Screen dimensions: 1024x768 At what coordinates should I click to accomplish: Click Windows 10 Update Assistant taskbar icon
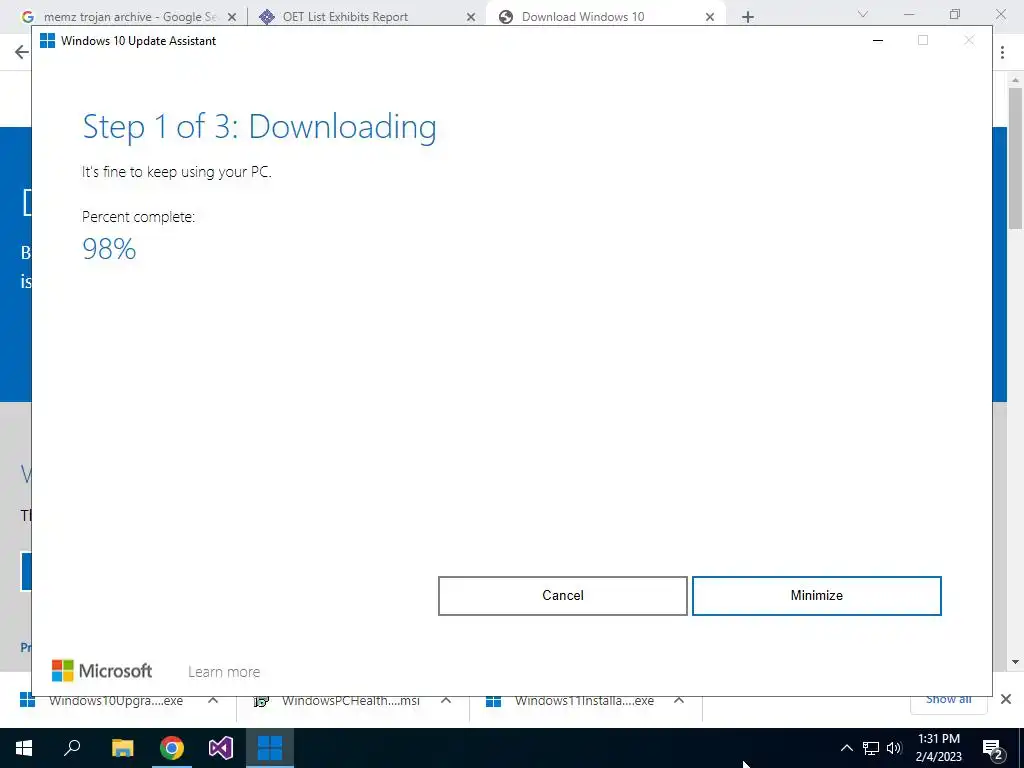coord(270,748)
